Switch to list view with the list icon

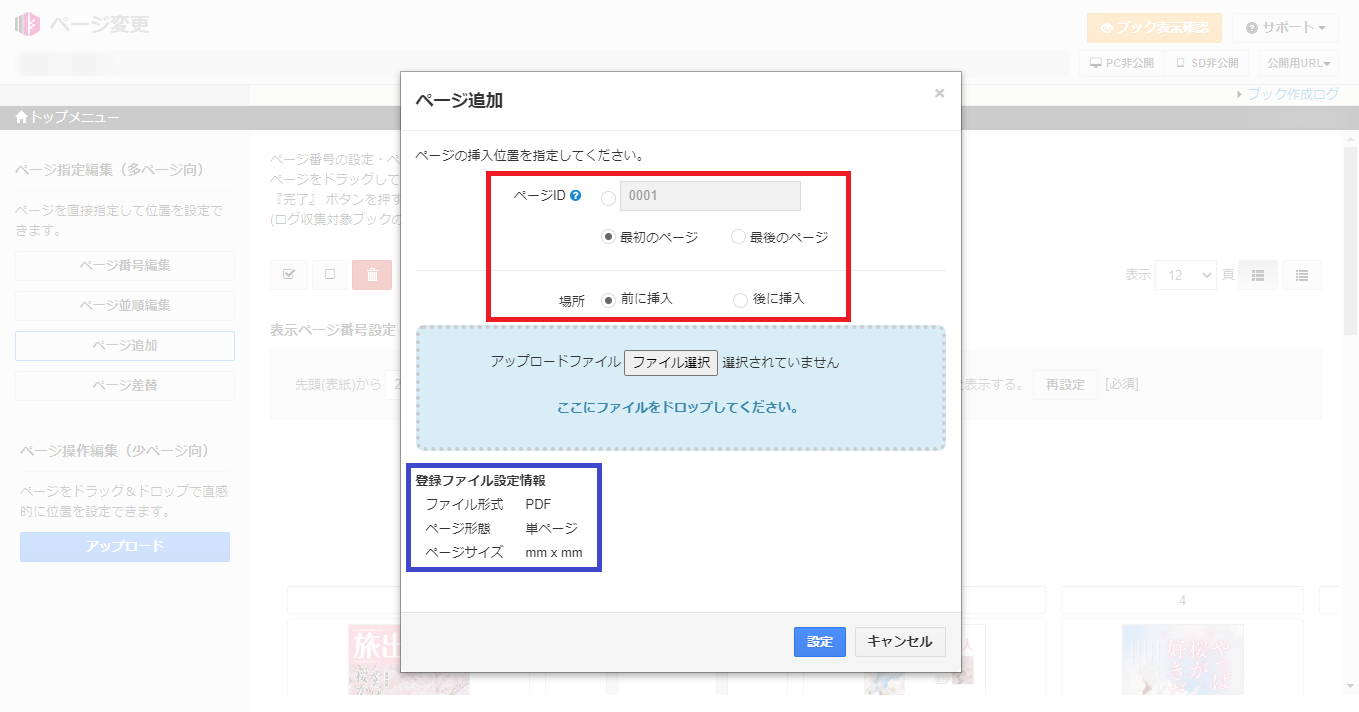(x=1301, y=275)
